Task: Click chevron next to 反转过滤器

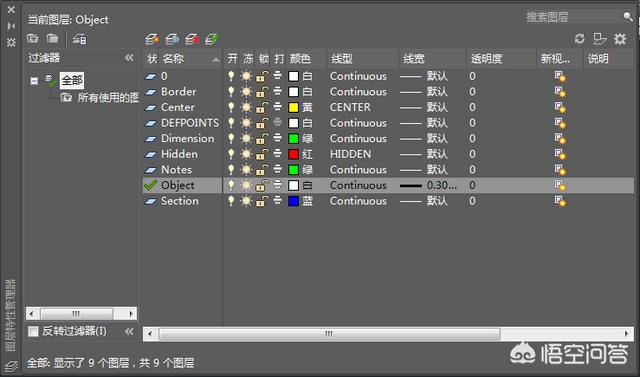Action: pos(129,331)
